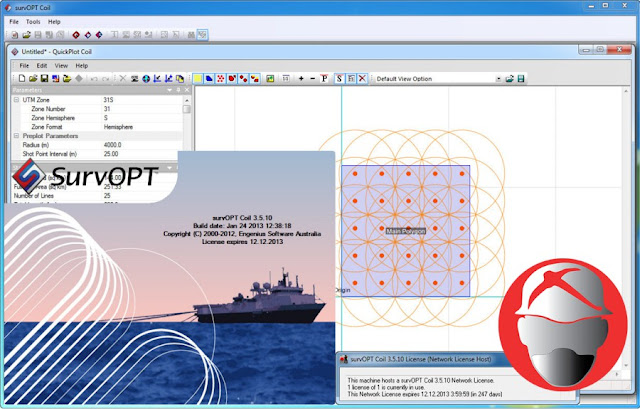The width and height of the screenshot is (640, 409).
Task: Click the yellow-folder import icon
Action: (67, 78)
